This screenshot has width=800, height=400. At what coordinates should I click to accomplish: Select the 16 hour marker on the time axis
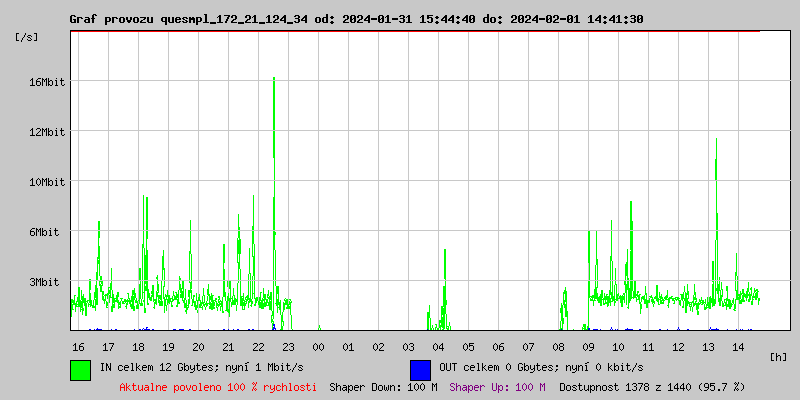[x=78, y=346]
